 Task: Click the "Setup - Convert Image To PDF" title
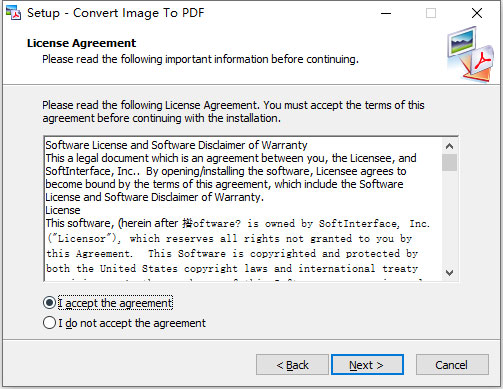click(115, 13)
